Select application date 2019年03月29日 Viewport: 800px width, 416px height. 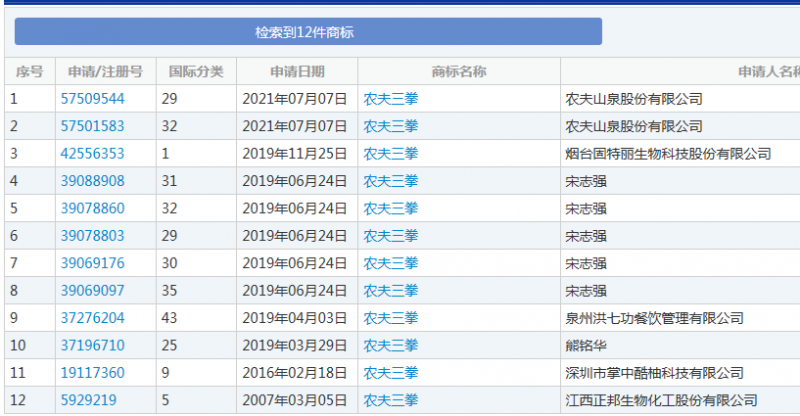click(294, 346)
